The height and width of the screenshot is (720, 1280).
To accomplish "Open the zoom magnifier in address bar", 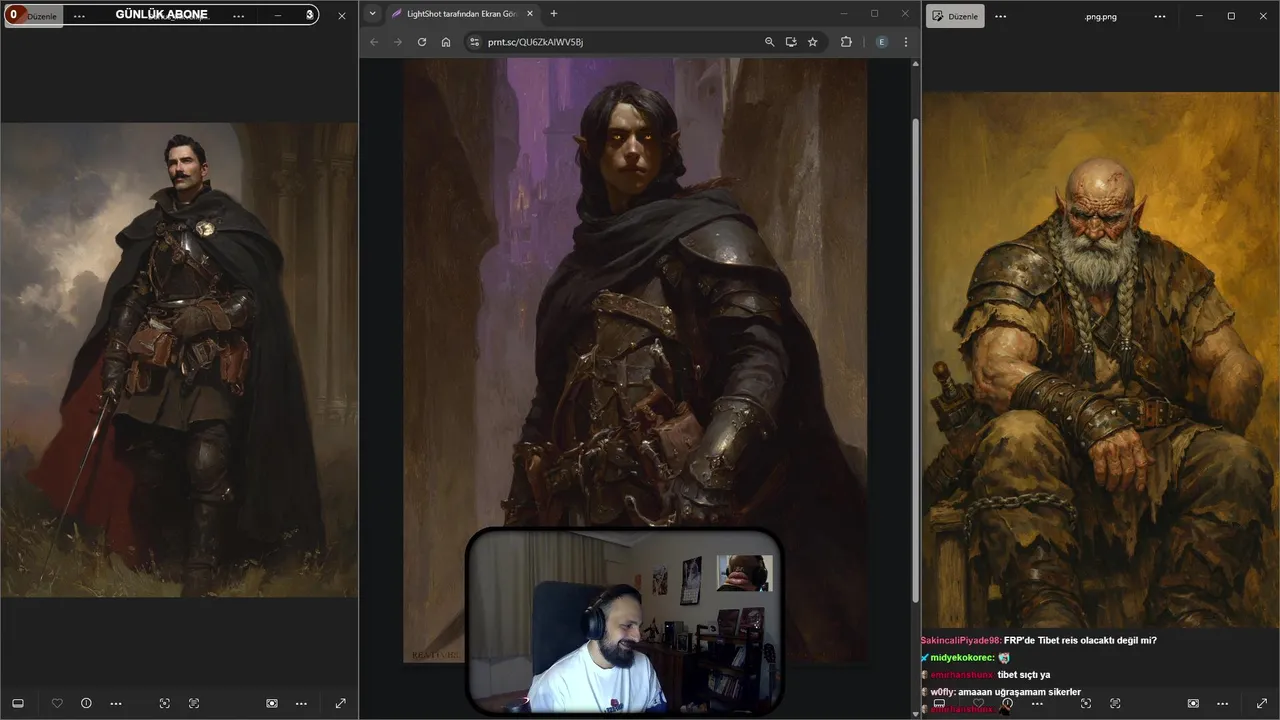I will 769,42.
